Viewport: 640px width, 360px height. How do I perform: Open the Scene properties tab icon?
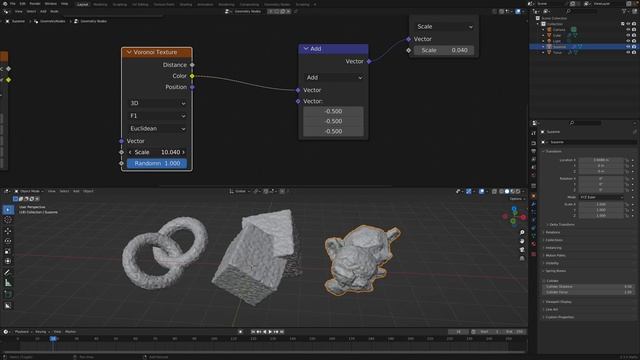coord(533,167)
